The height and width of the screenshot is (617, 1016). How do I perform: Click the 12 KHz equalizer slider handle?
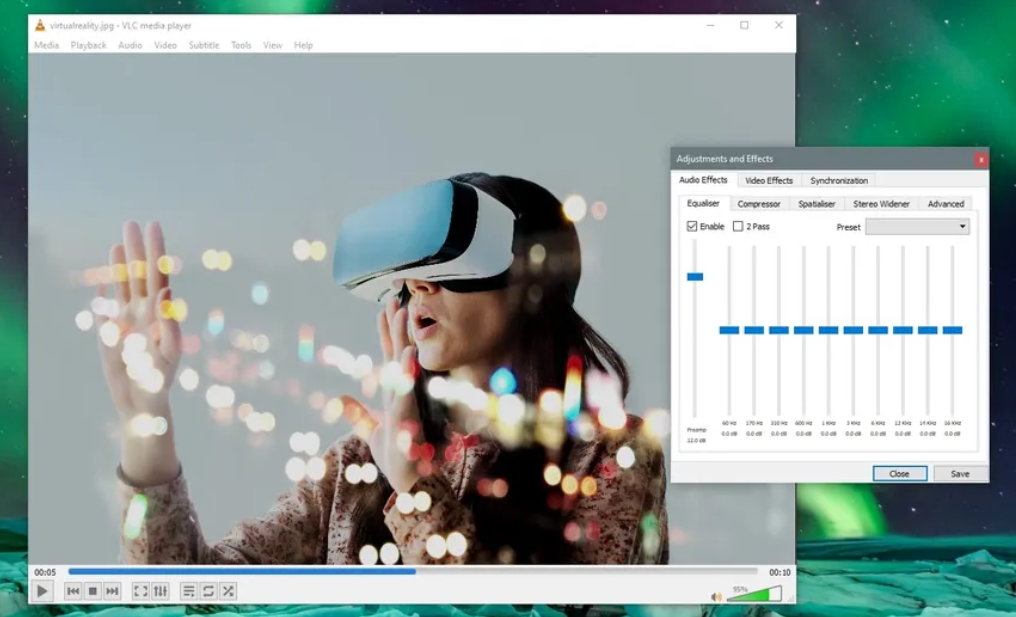tap(903, 330)
